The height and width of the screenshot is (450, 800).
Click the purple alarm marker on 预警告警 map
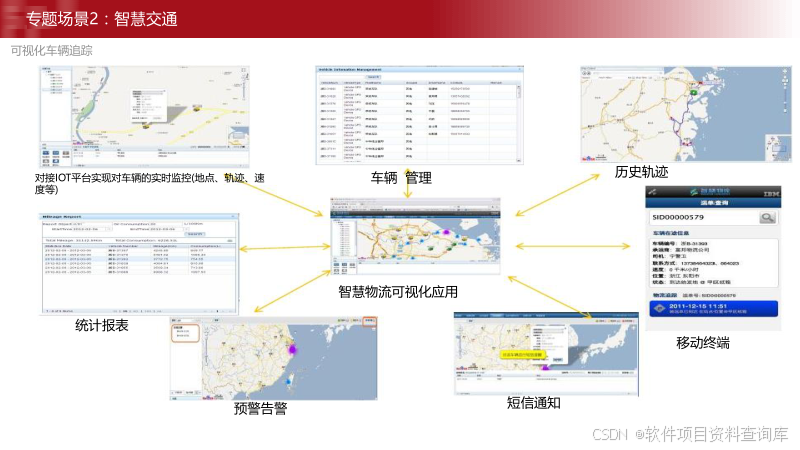click(293, 349)
